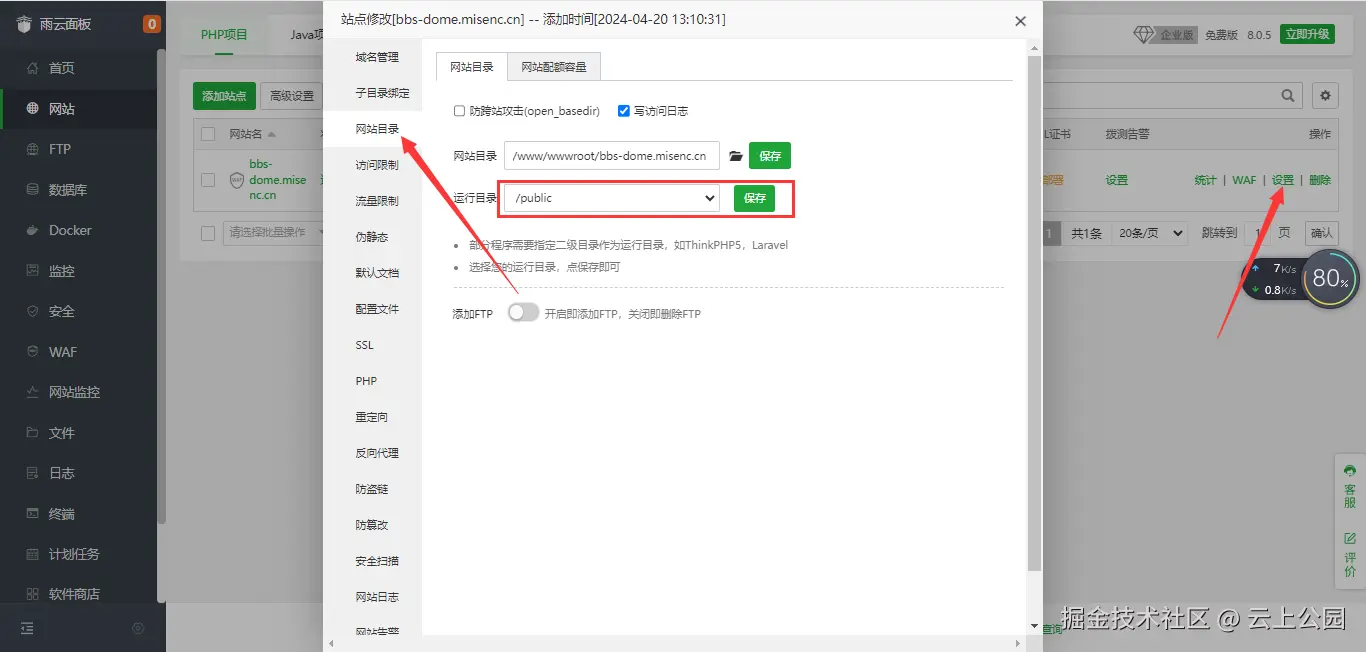Click 保存 next to 运行目录 dropdown
This screenshot has height=652, width=1366.
point(755,198)
